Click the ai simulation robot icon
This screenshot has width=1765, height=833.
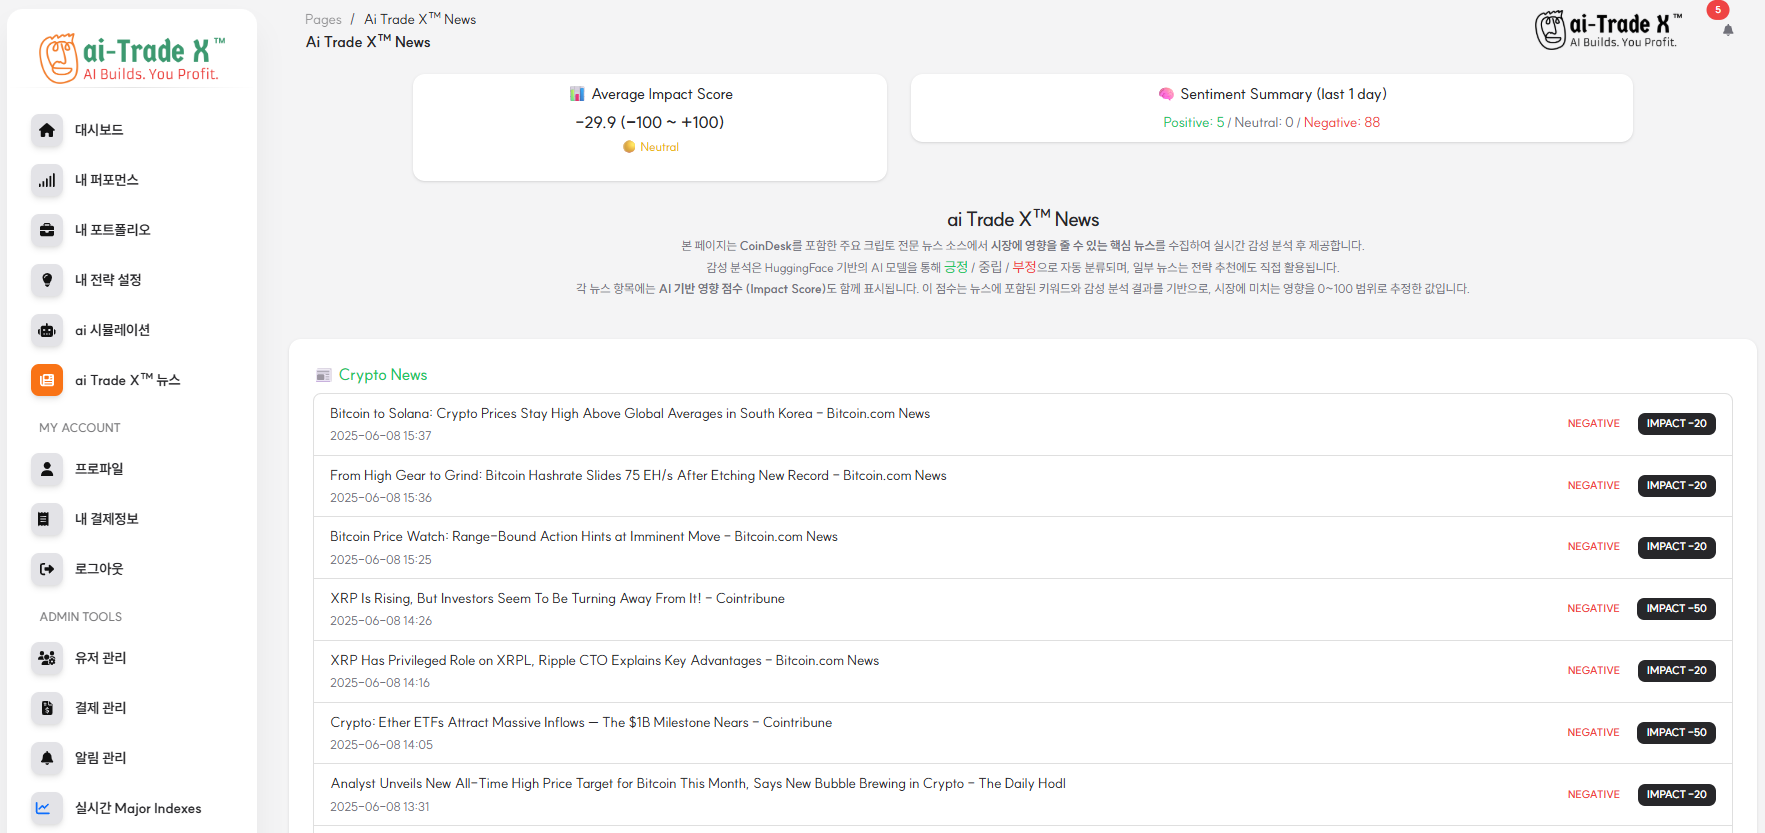[x=47, y=330]
